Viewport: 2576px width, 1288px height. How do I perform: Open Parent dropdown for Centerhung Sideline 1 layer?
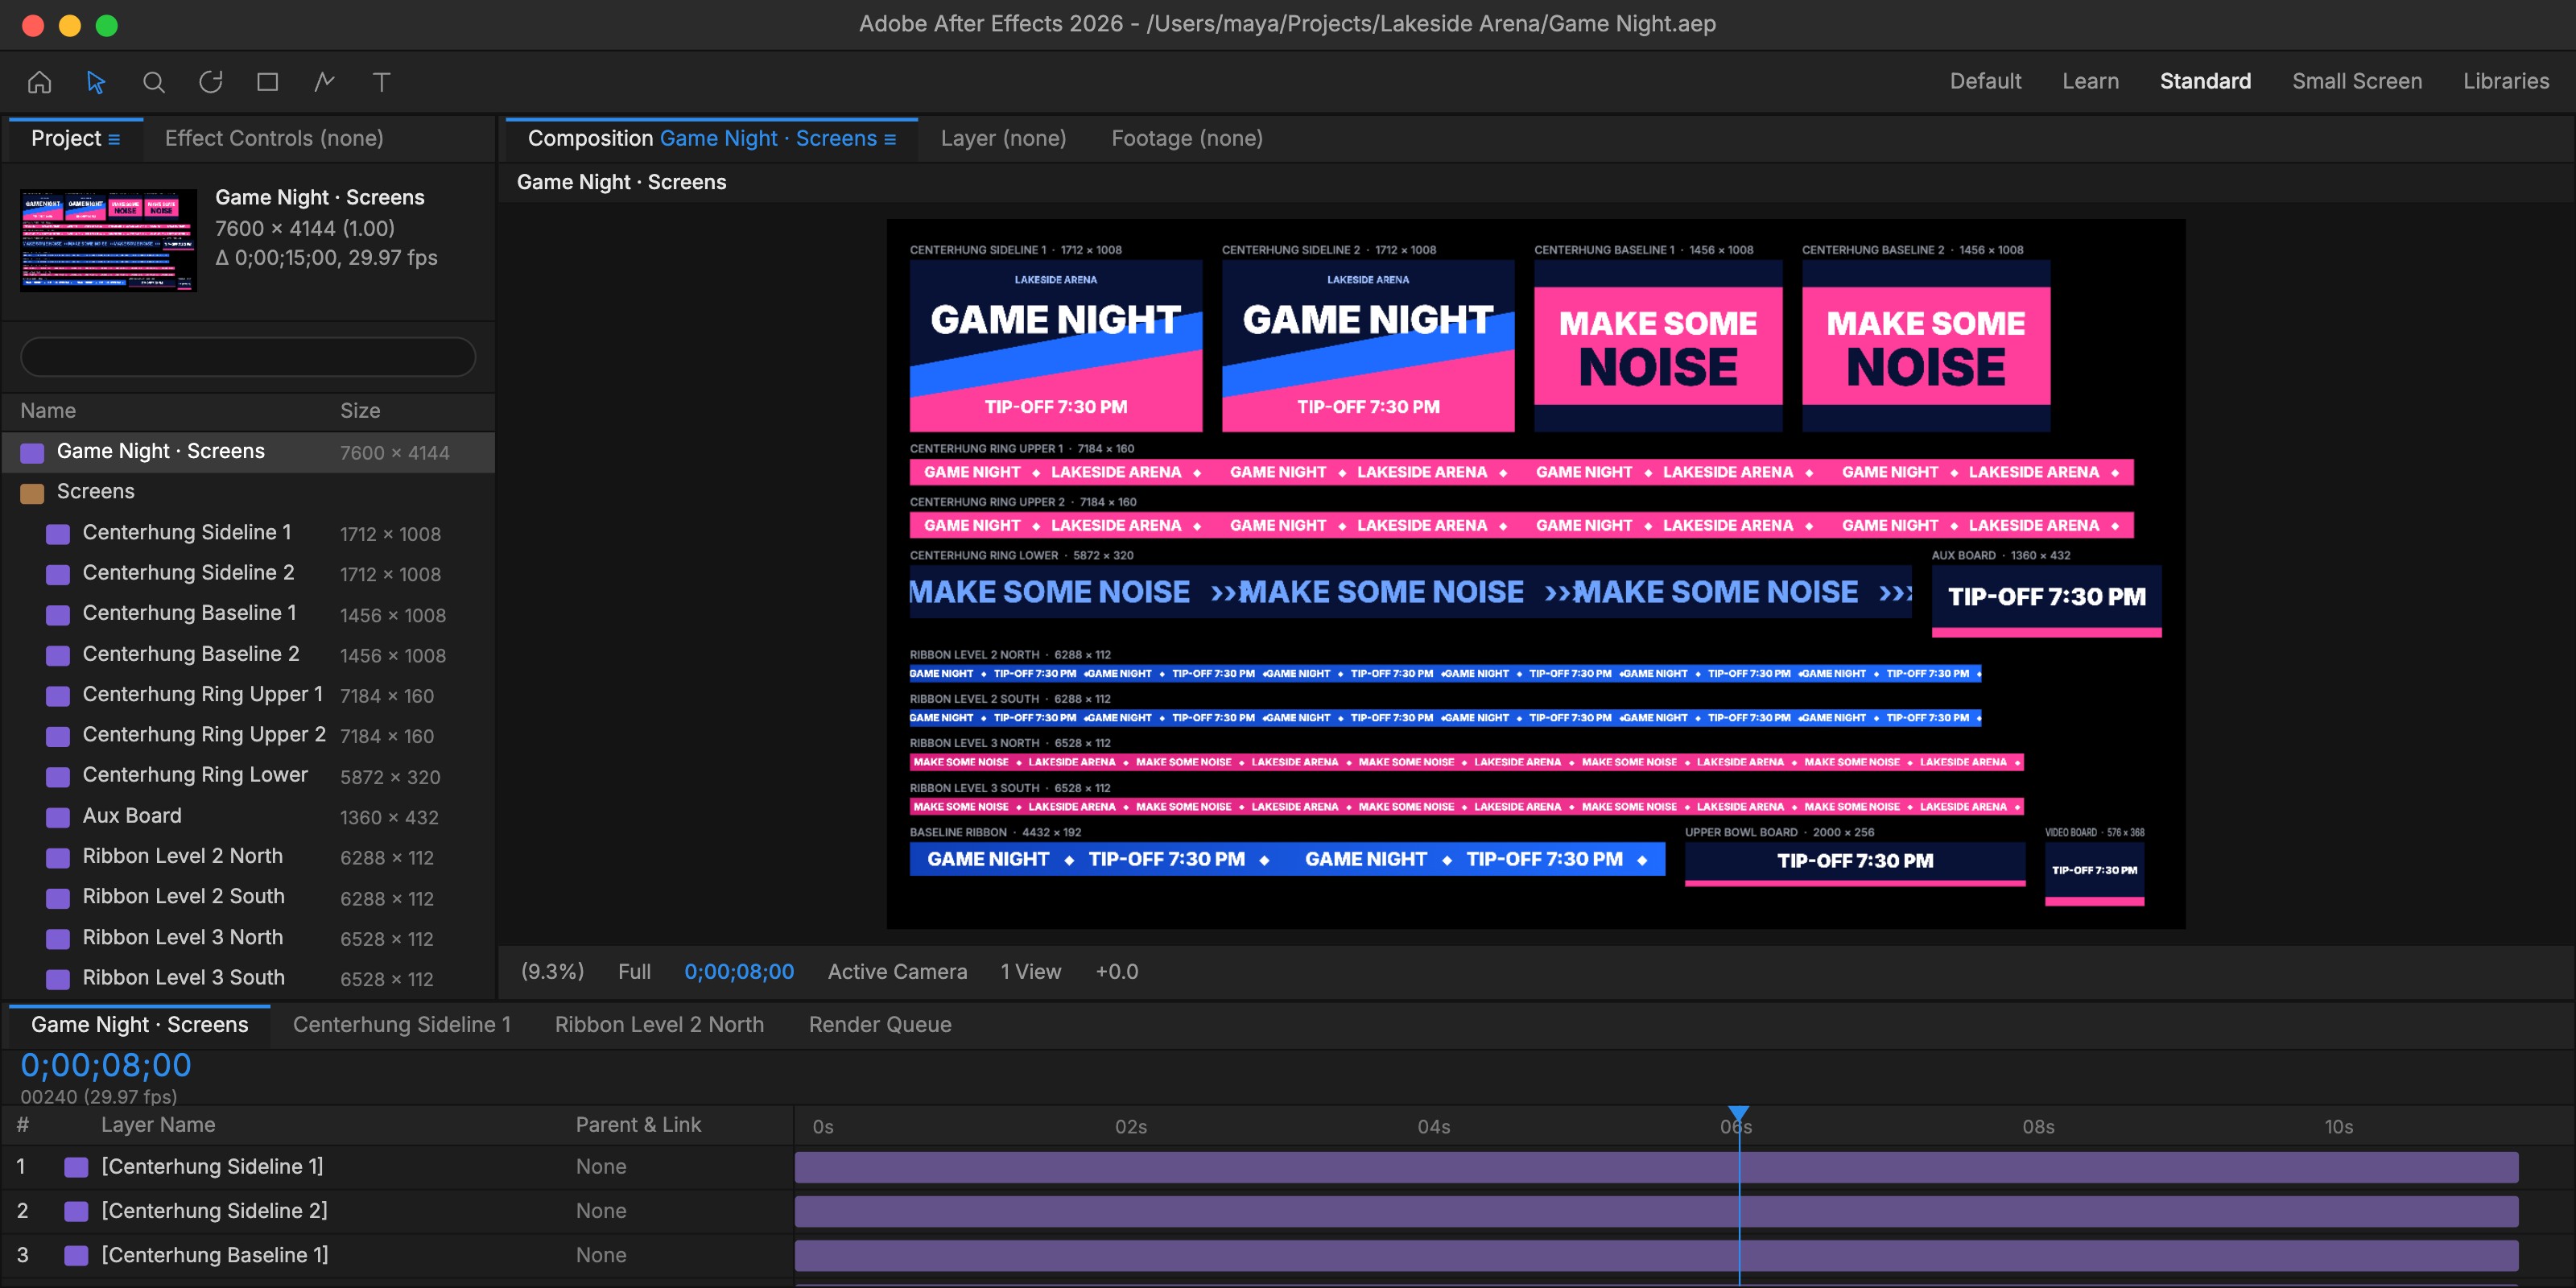coord(601,1166)
